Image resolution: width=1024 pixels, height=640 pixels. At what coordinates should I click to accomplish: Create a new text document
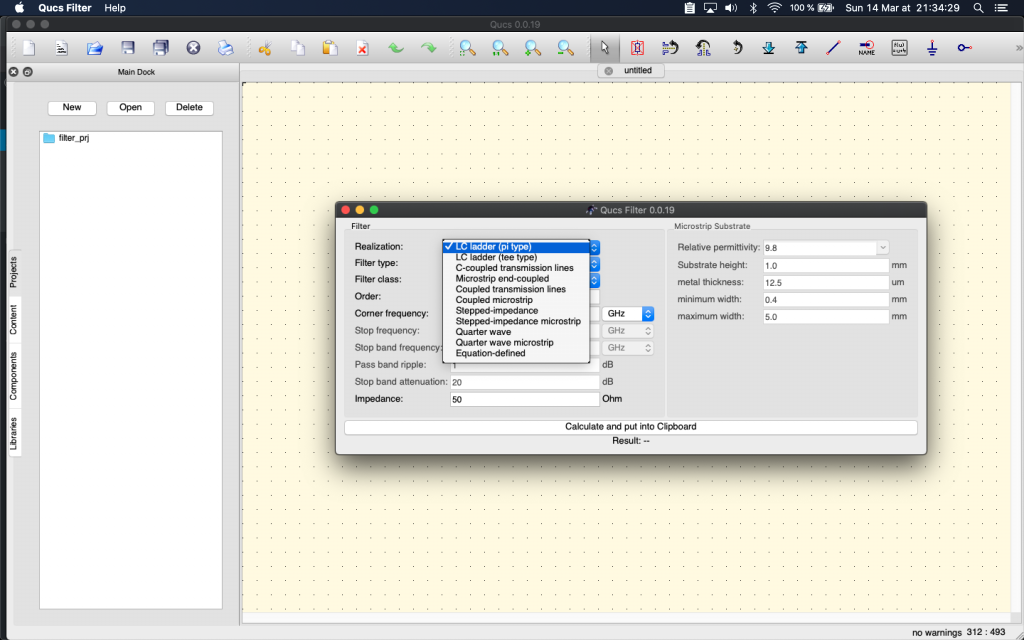point(61,48)
